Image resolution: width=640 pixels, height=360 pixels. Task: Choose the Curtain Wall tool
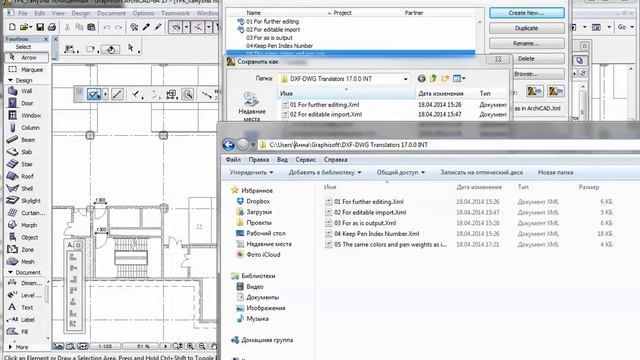(26, 213)
